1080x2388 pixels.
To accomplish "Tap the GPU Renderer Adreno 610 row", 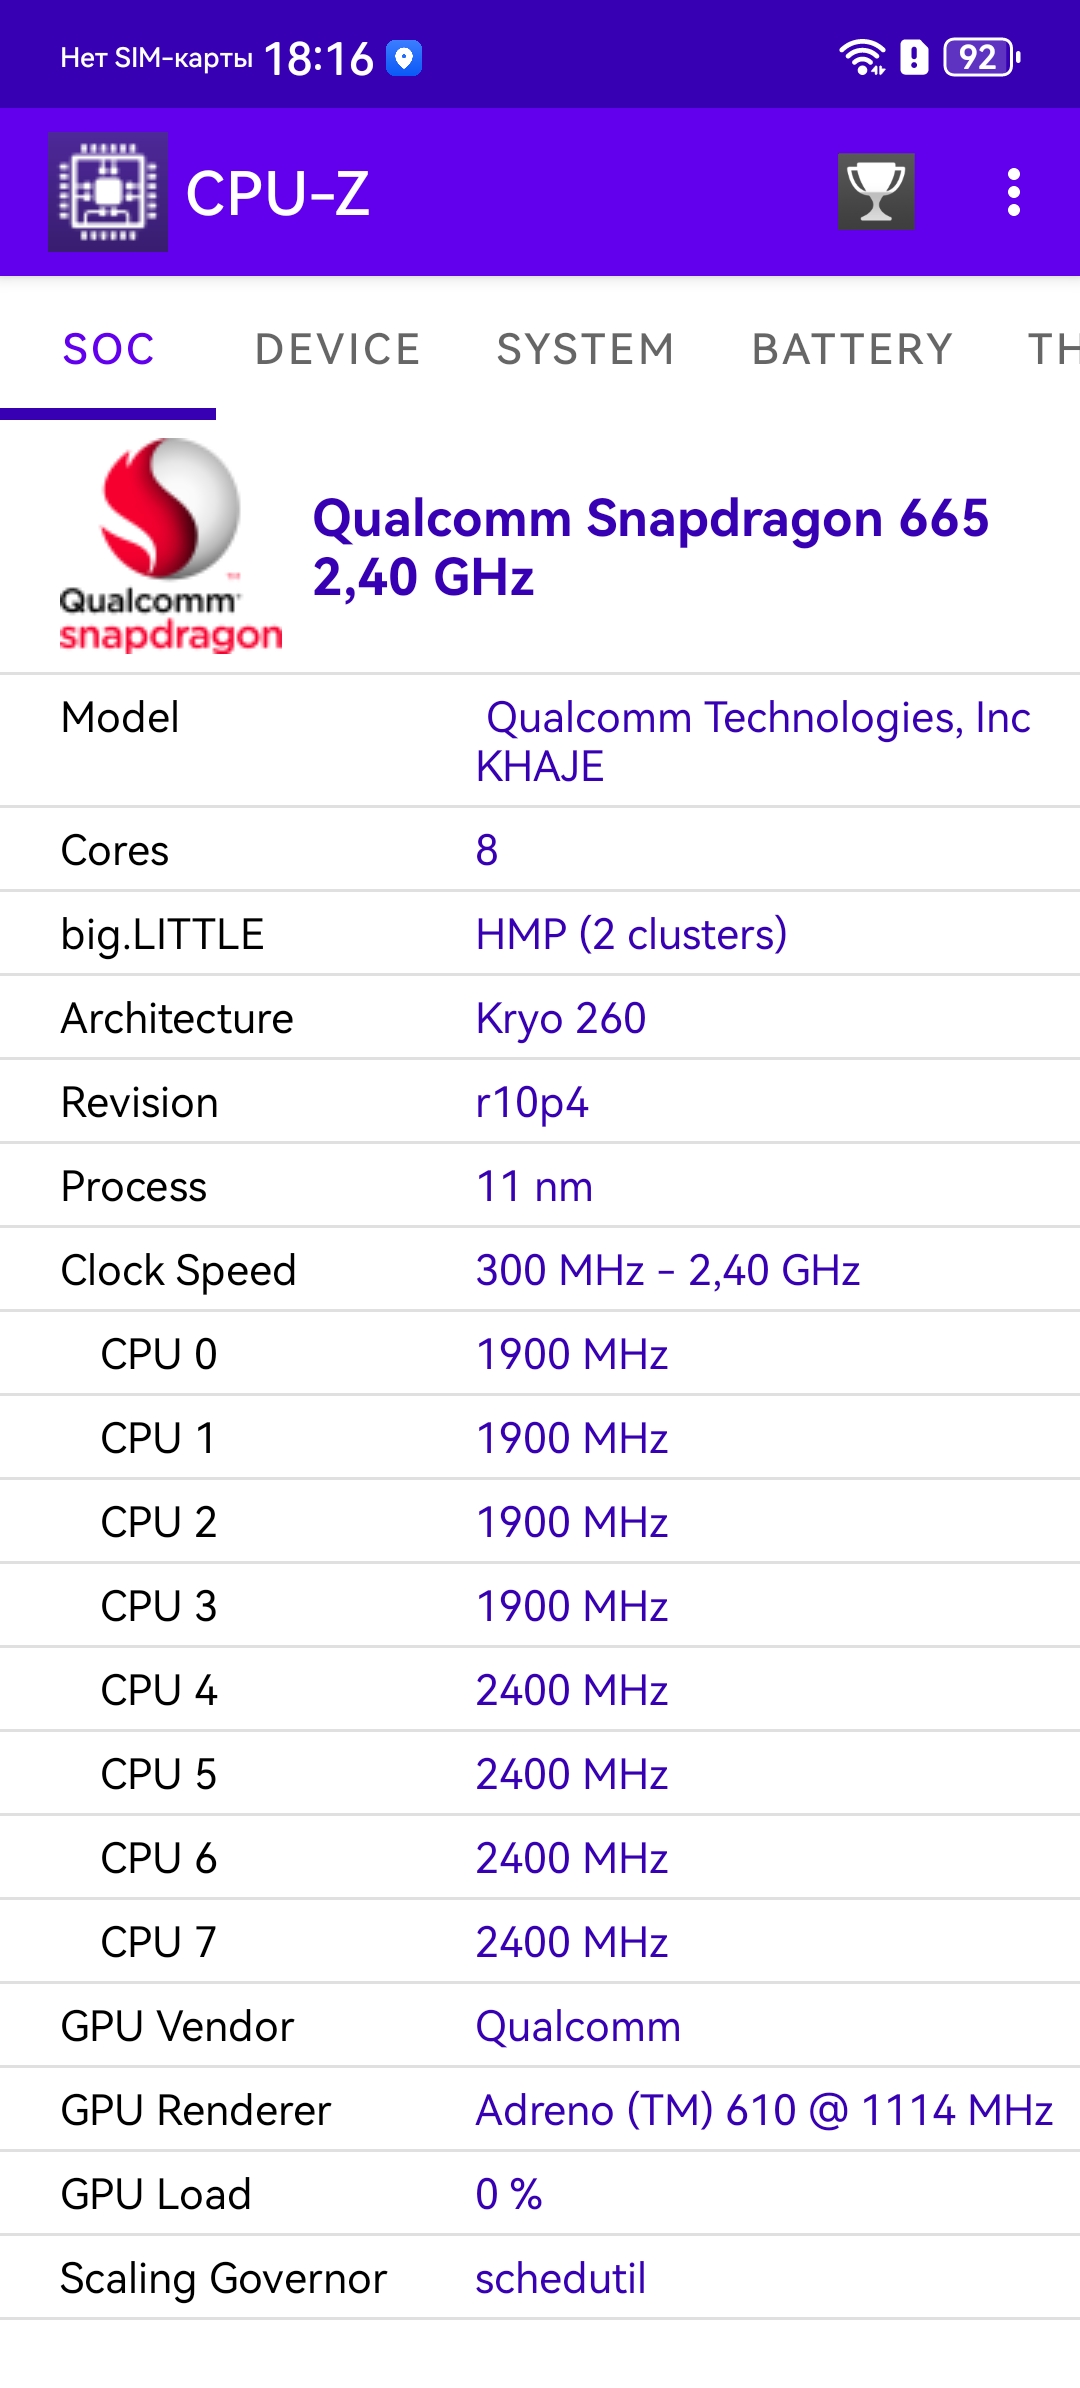I will (540, 2110).
